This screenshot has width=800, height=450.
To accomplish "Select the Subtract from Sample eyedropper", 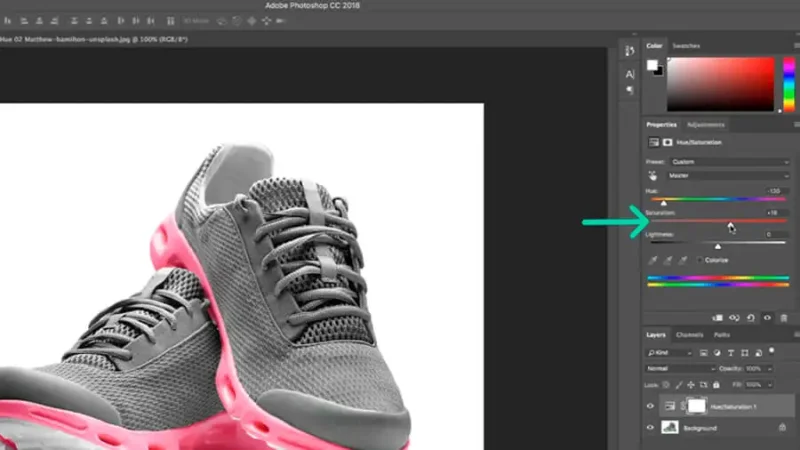I will click(x=683, y=260).
